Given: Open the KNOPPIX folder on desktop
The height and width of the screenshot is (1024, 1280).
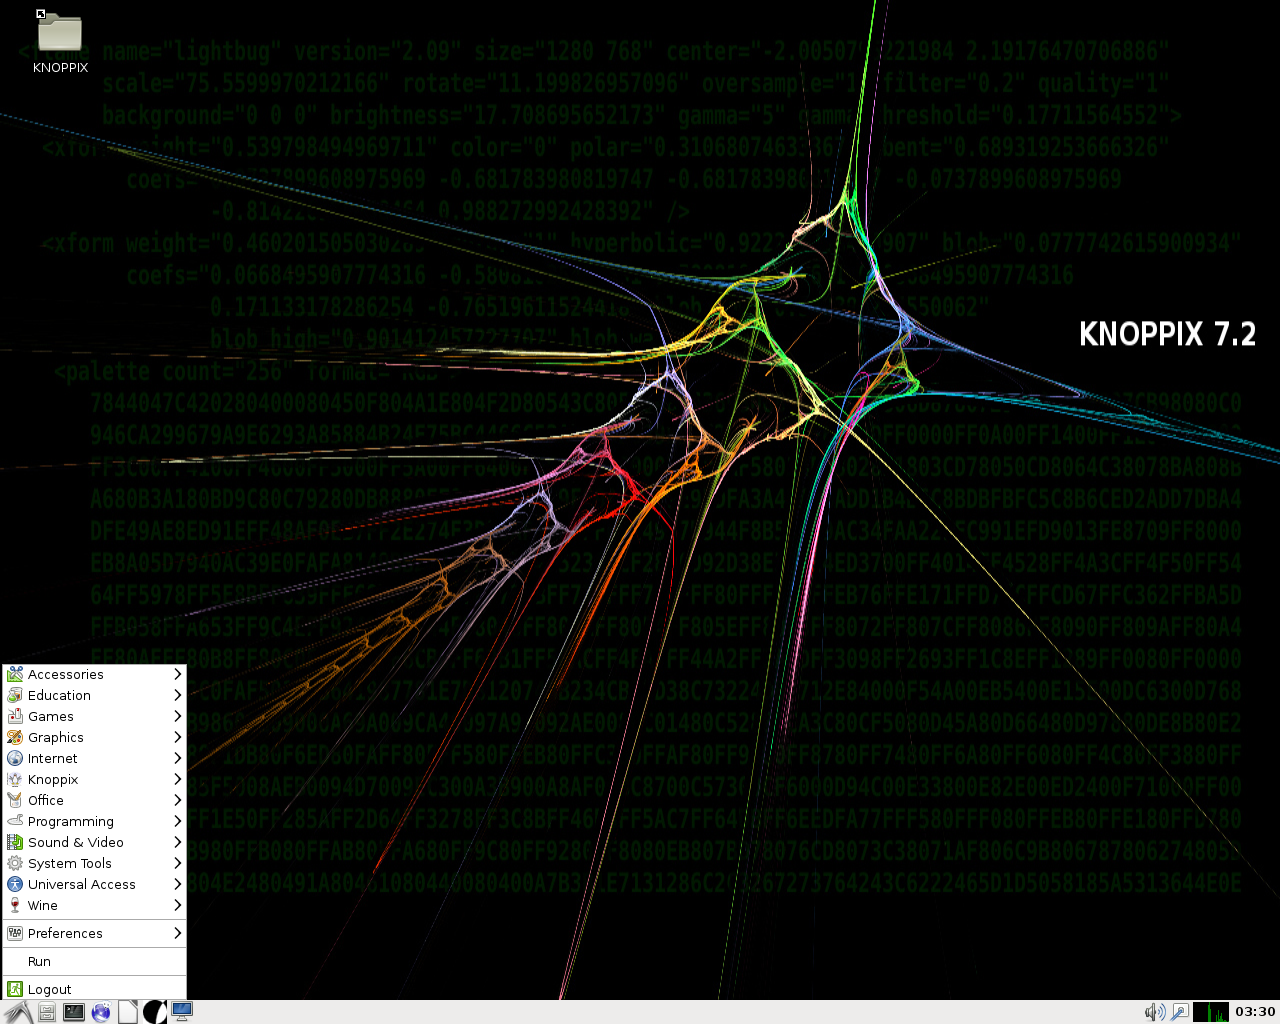Looking at the screenshot, I should click(x=60, y=42).
